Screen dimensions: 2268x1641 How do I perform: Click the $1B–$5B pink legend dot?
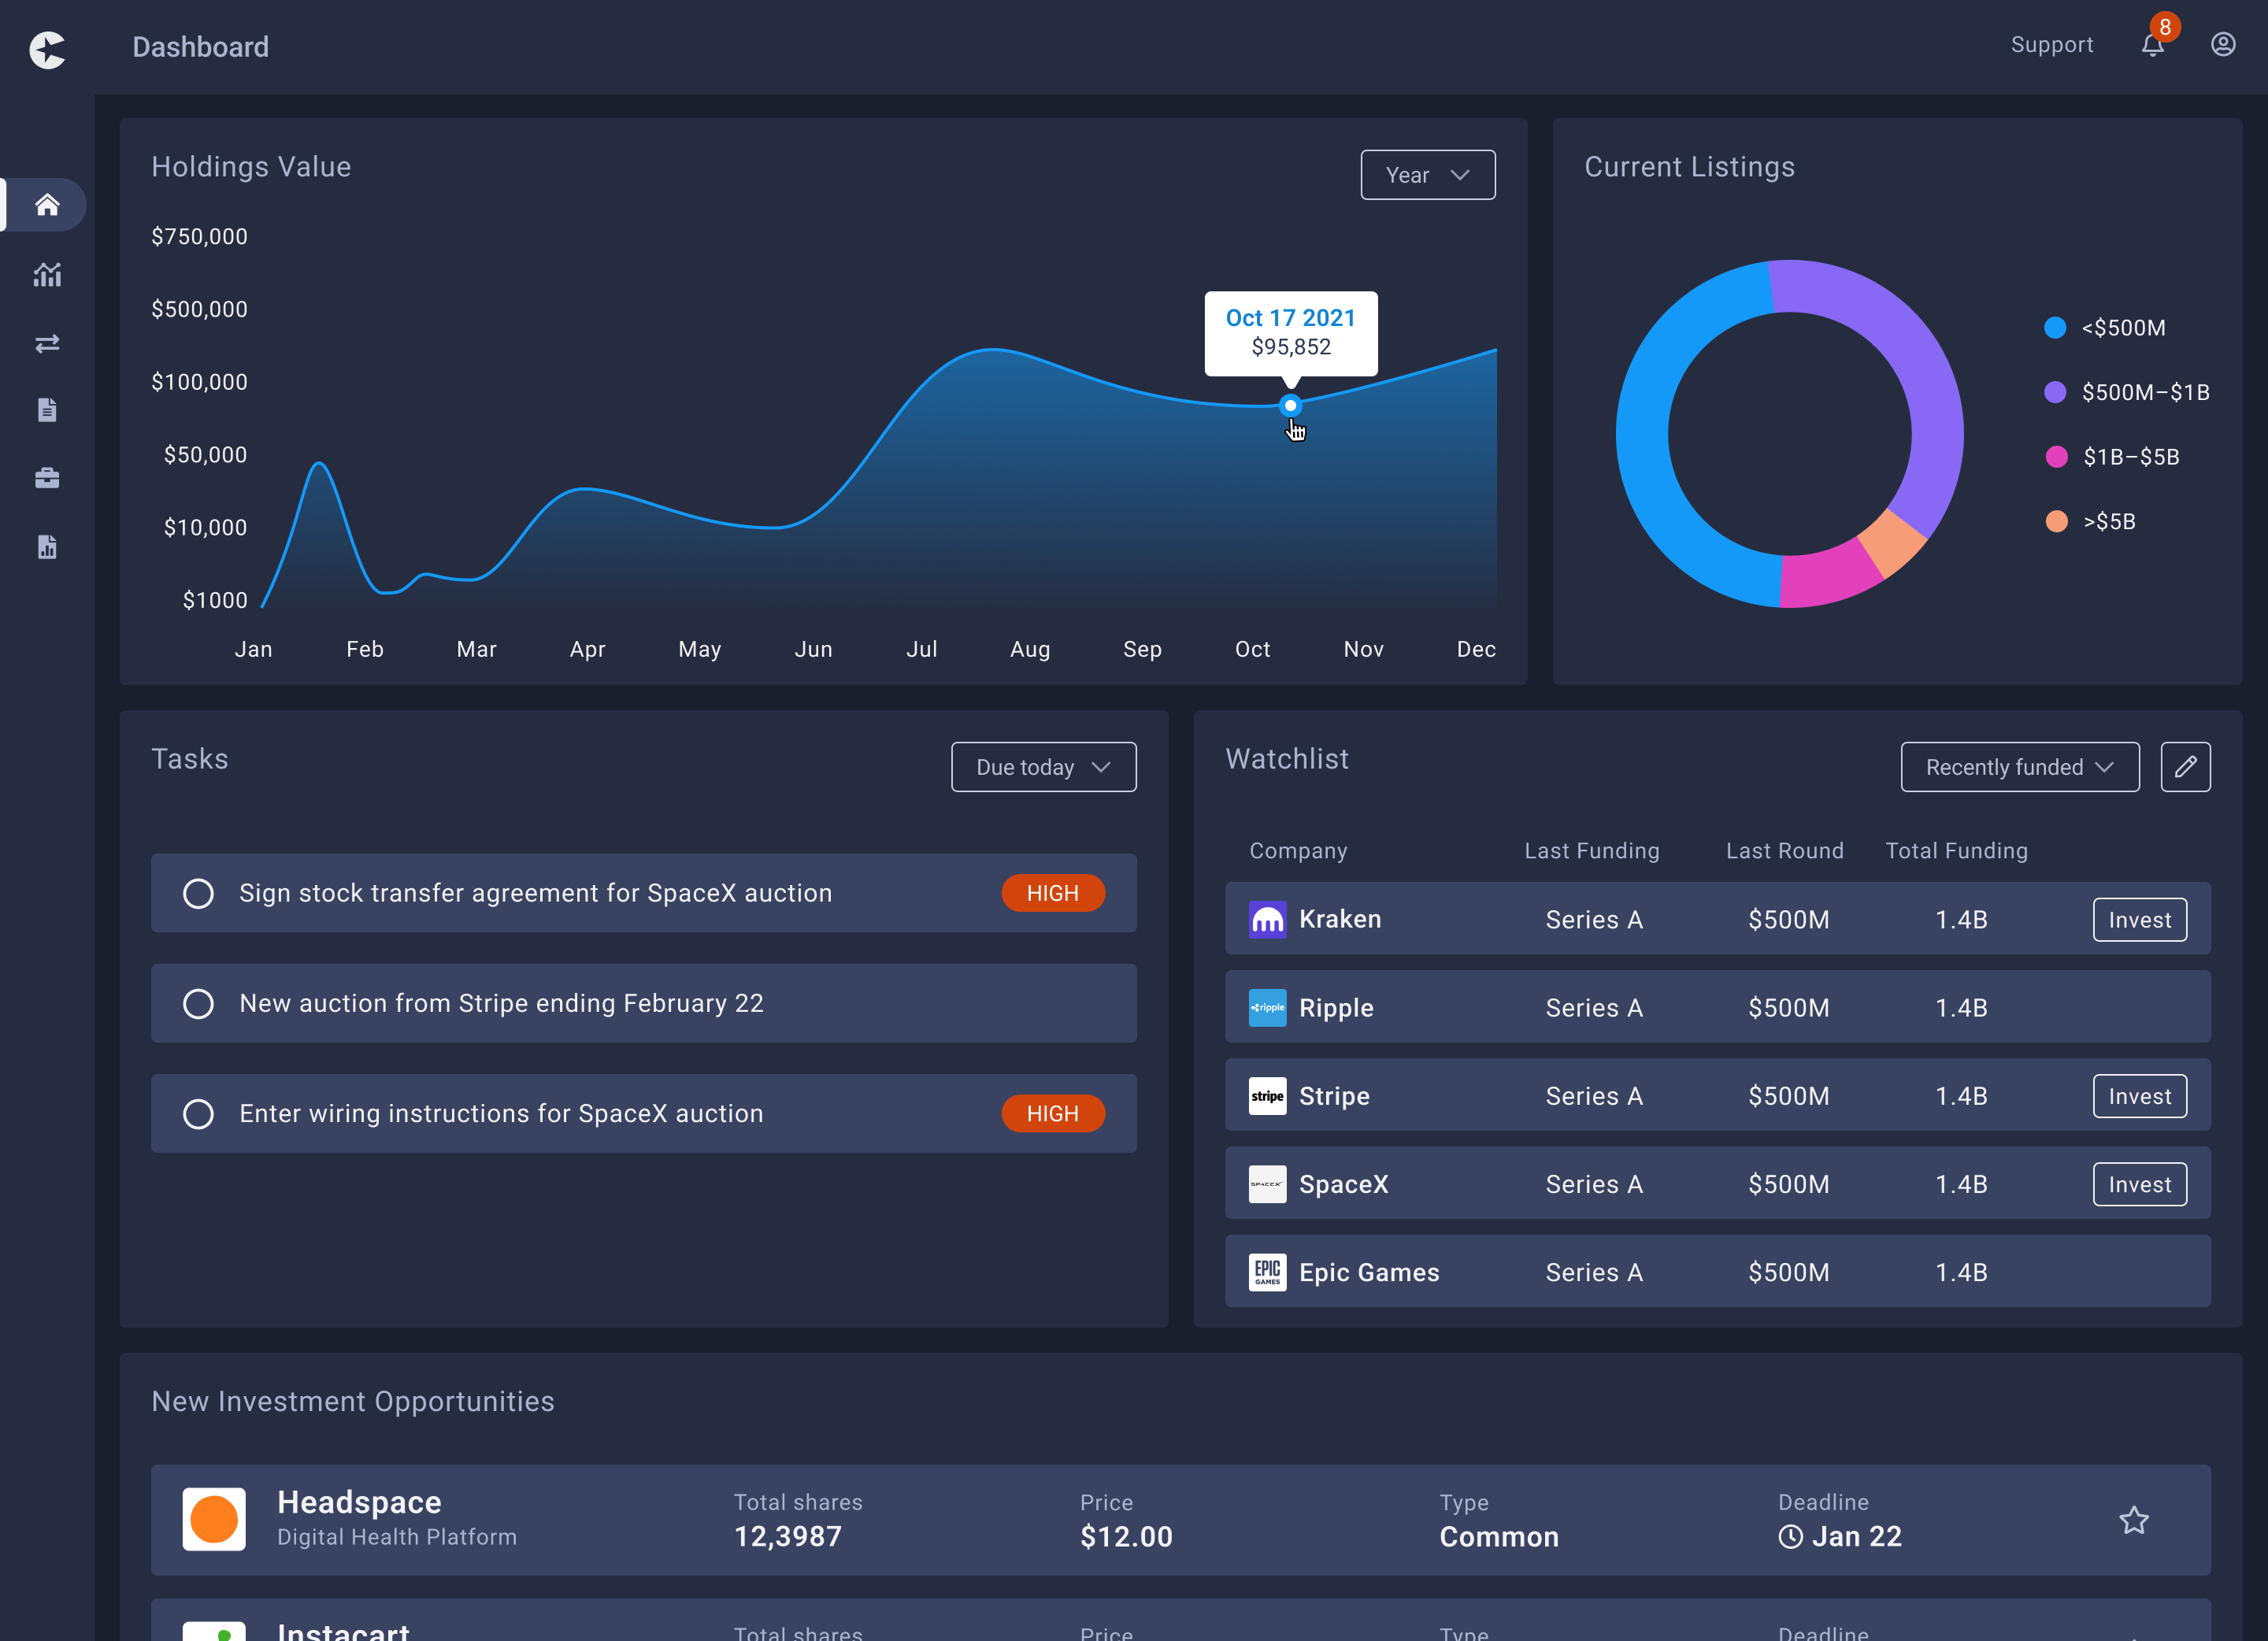[2055, 457]
